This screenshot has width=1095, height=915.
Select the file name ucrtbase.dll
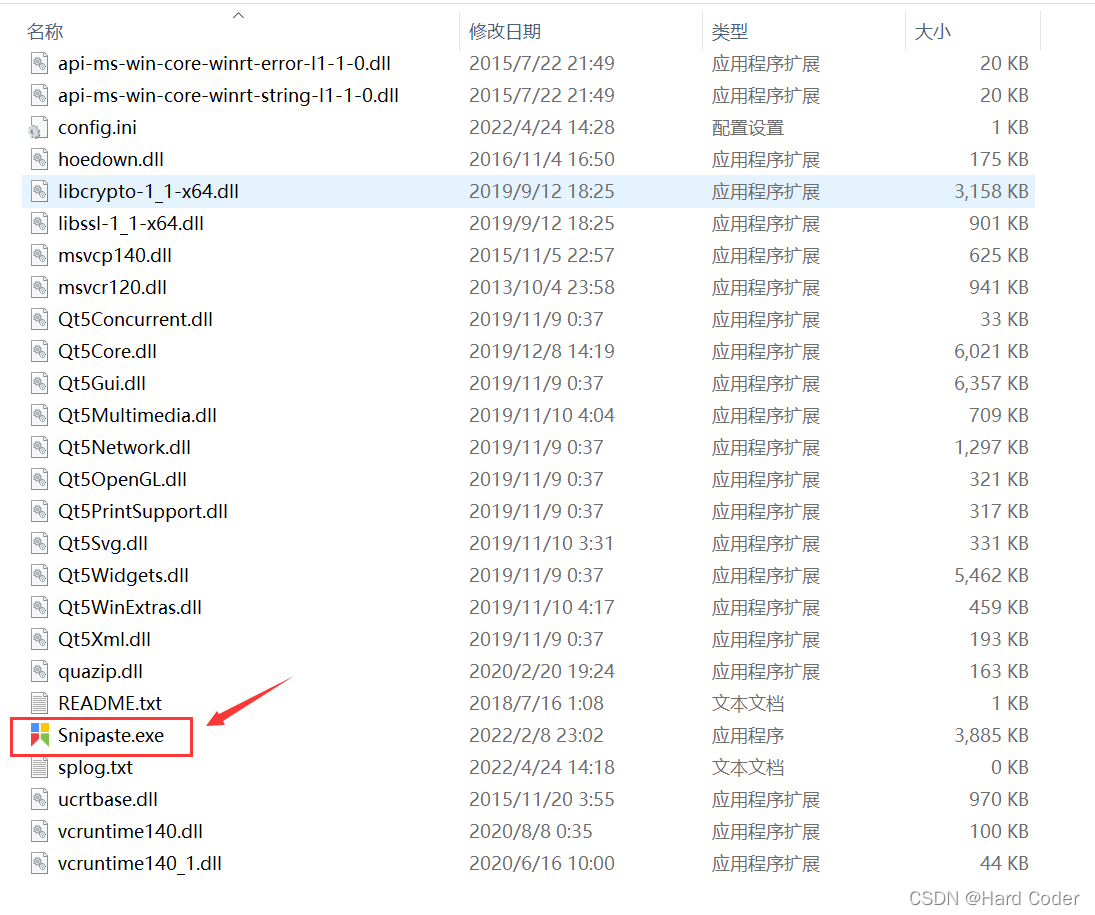click(x=108, y=800)
